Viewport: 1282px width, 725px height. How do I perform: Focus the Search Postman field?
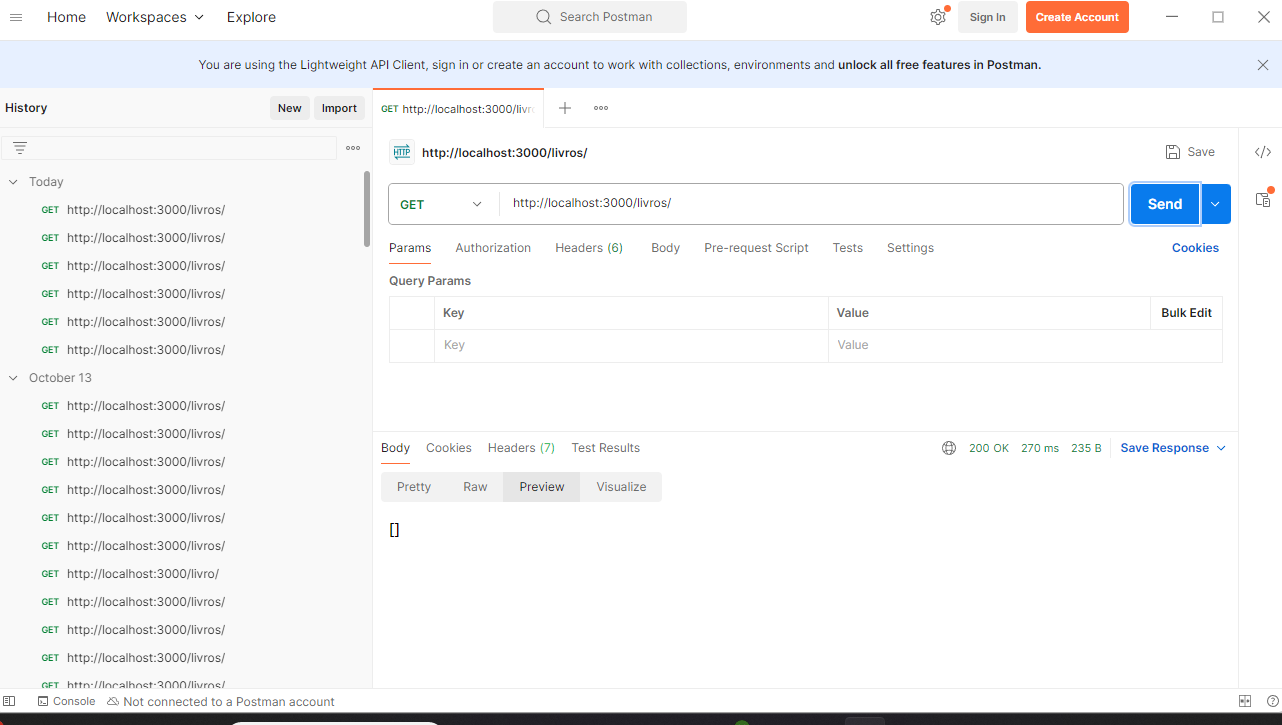point(590,17)
